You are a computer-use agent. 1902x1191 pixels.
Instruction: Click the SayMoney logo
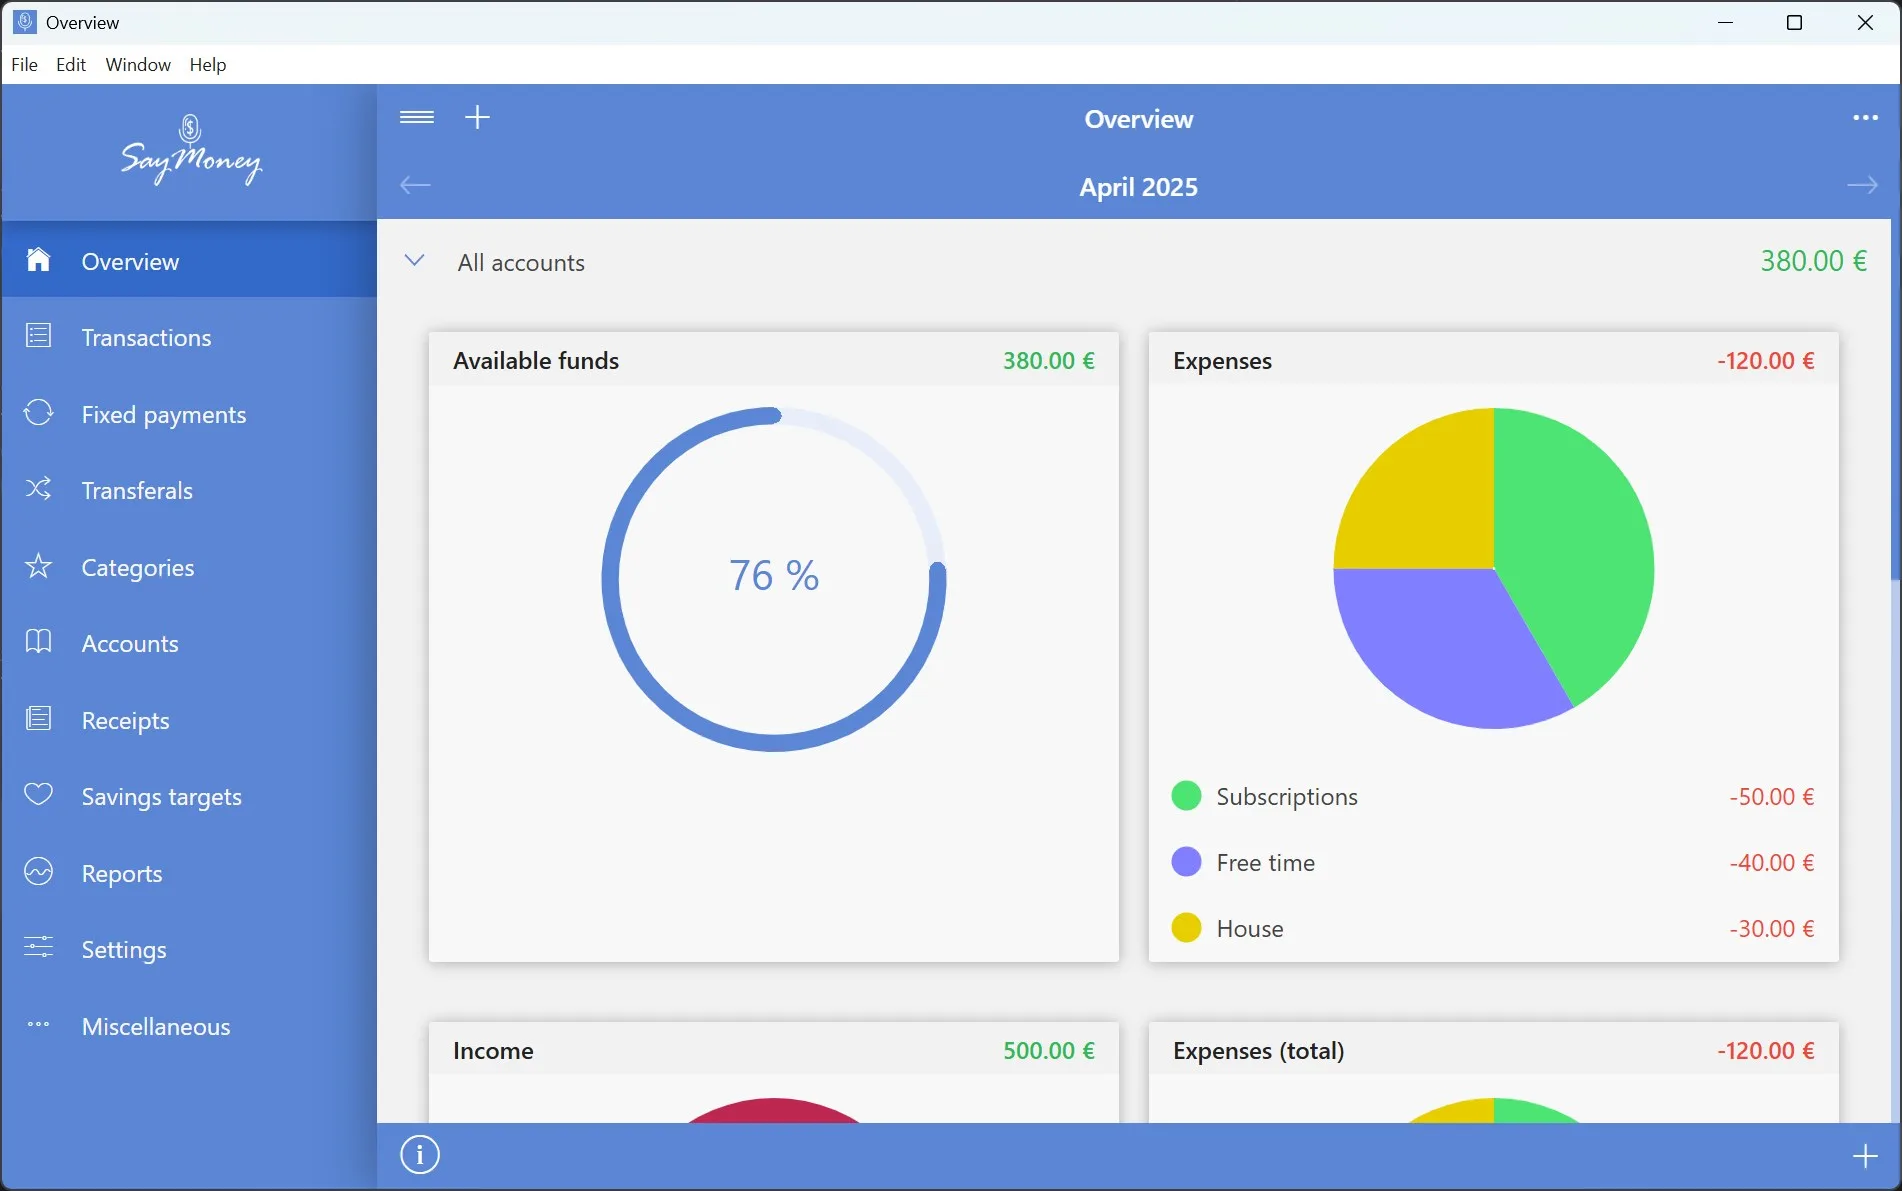pos(191,150)
